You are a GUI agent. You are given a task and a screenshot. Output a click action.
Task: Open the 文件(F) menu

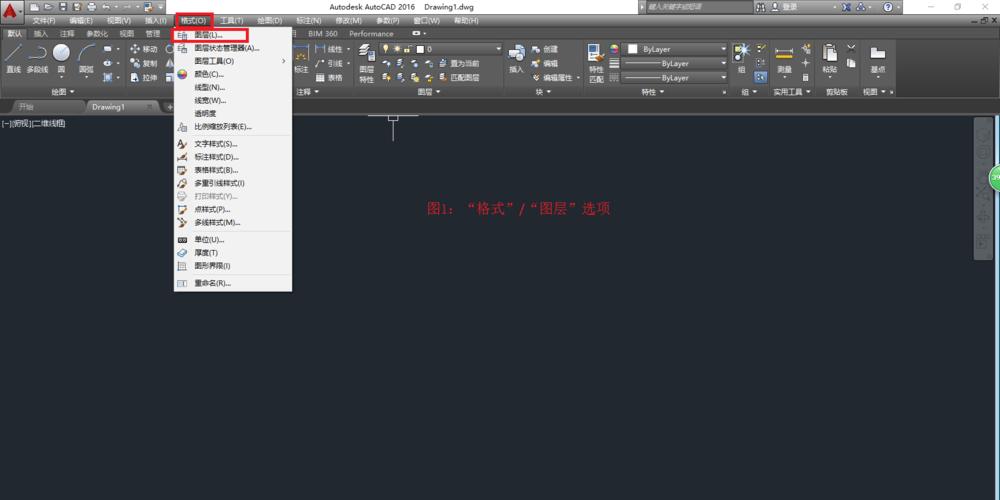[x=43, y=21]
